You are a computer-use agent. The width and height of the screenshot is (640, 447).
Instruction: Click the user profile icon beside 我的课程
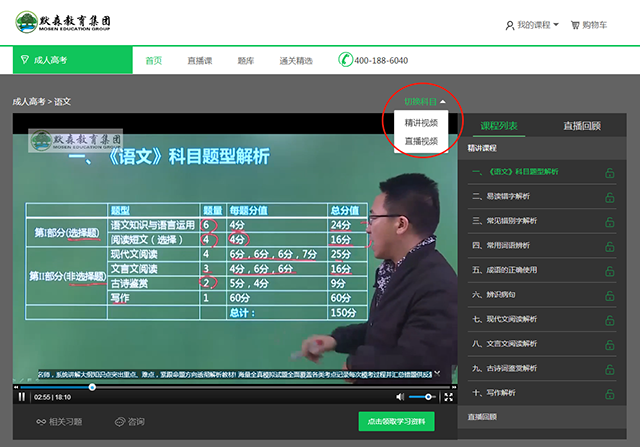(510, 26)
